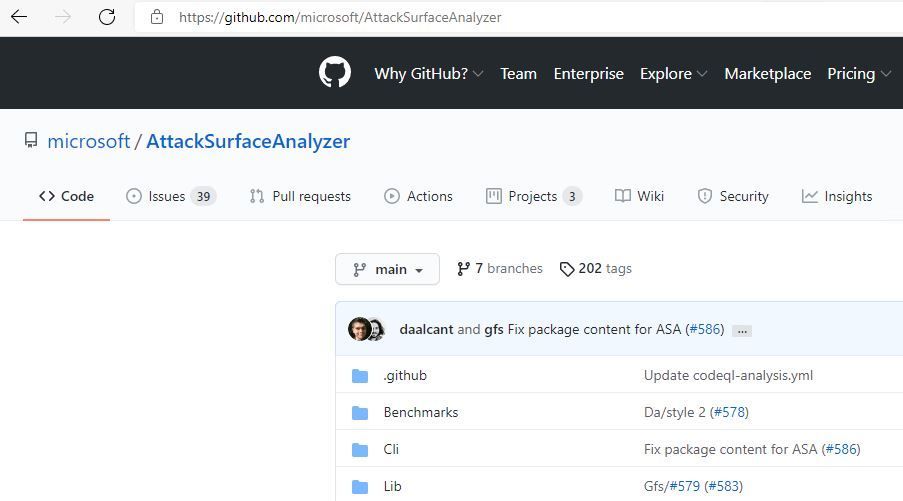Screen dimensions: 903x501
Task: Click the Benchmarks folder icon
Action: [x=360, y=413]
